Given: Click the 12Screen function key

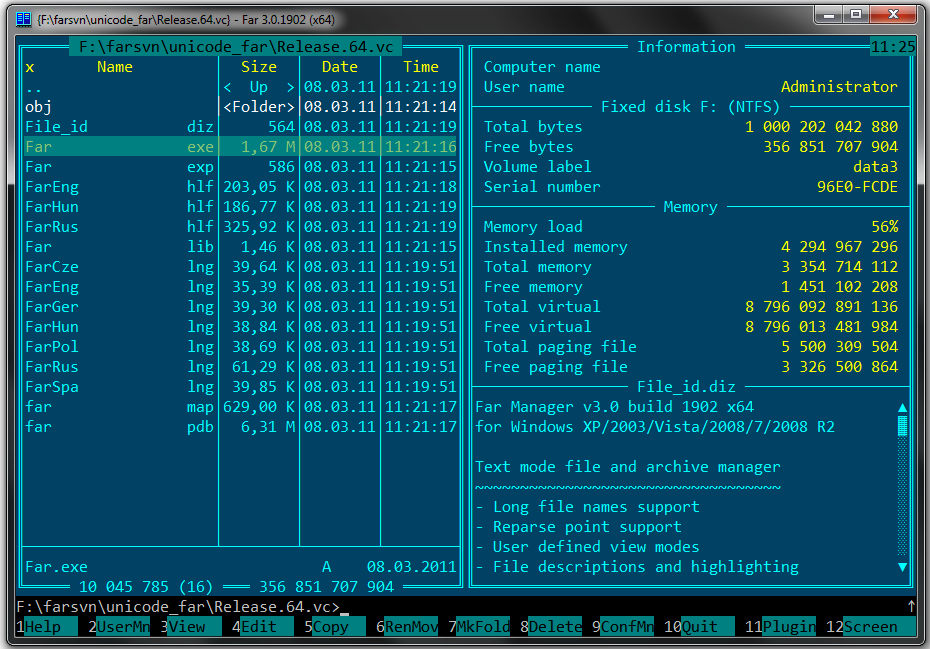Looking at the screenshot, I should (870, 626).
